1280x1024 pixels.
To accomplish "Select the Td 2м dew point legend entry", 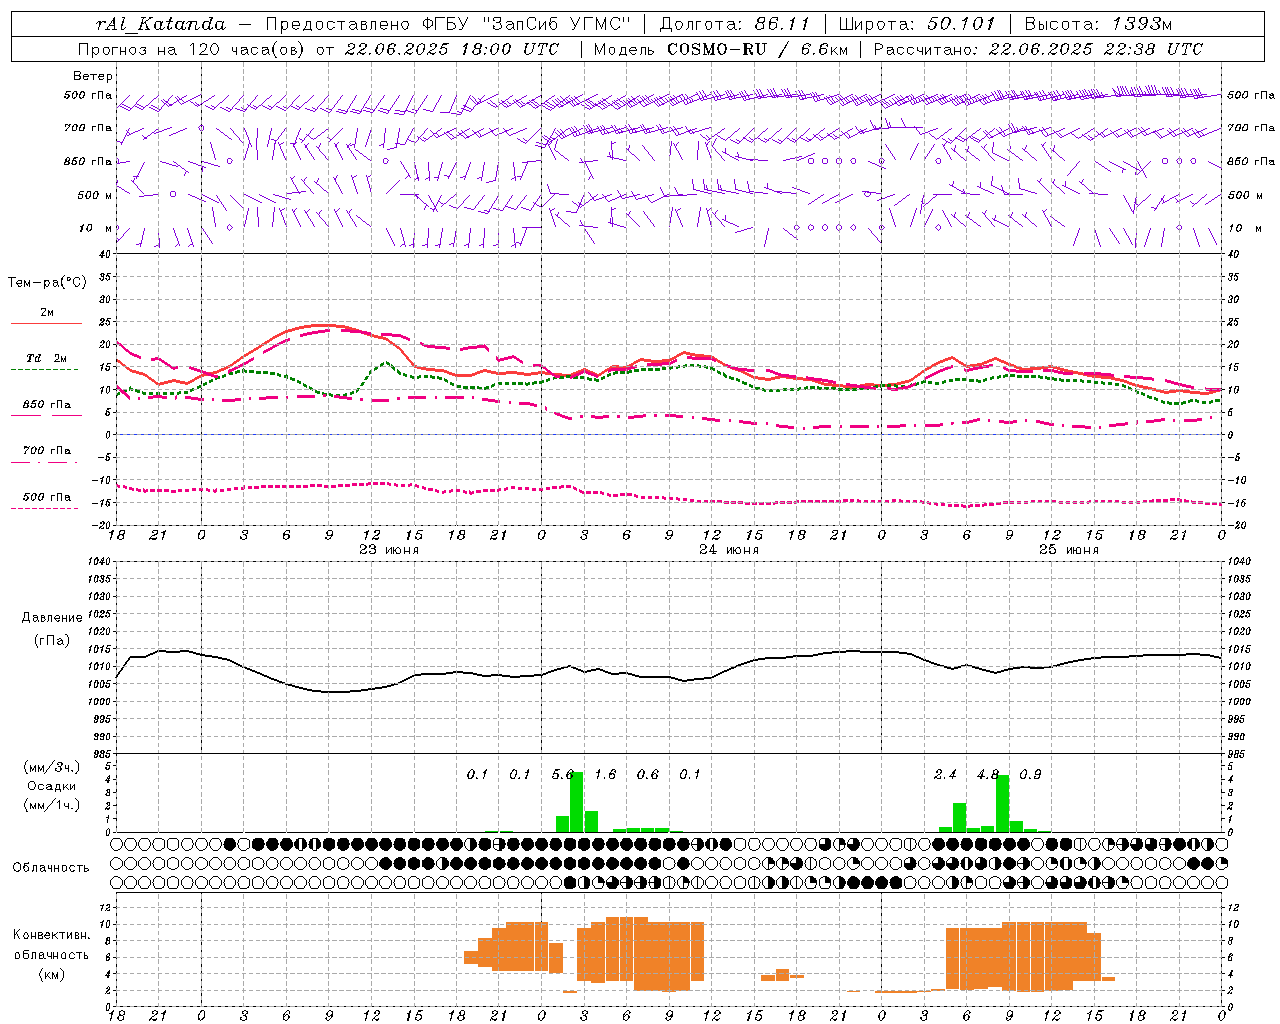I will coord(47,358).
